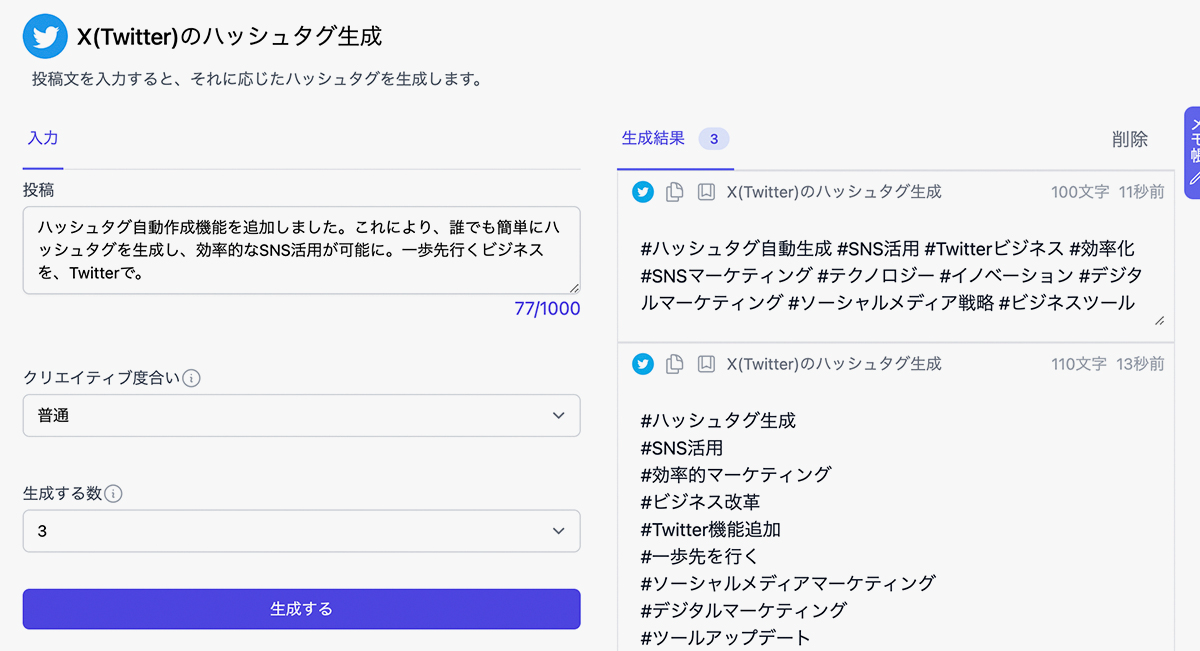
Task: Click inside the 投稿 text area
Action: coord(300,250)
